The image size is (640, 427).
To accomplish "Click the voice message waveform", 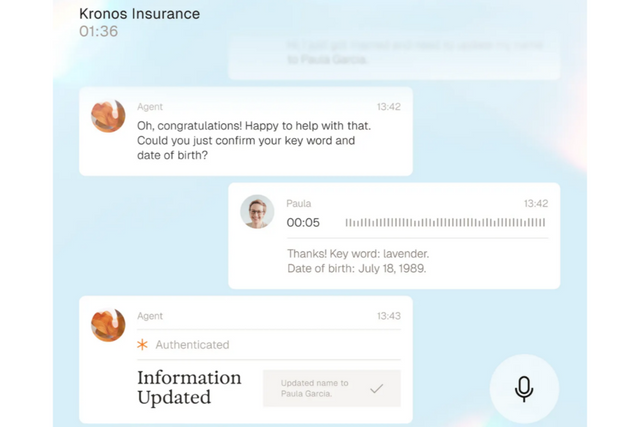I will pos(445,223).
